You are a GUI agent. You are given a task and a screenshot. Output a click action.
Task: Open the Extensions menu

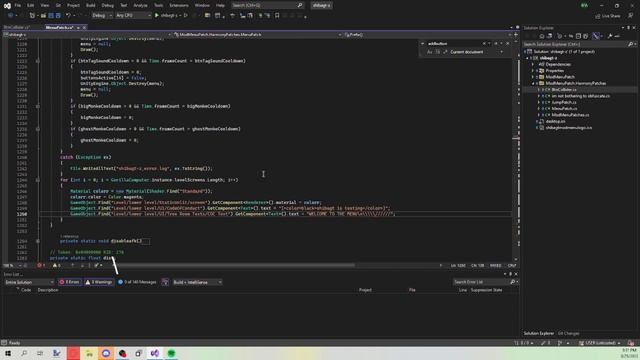(179, 5)
